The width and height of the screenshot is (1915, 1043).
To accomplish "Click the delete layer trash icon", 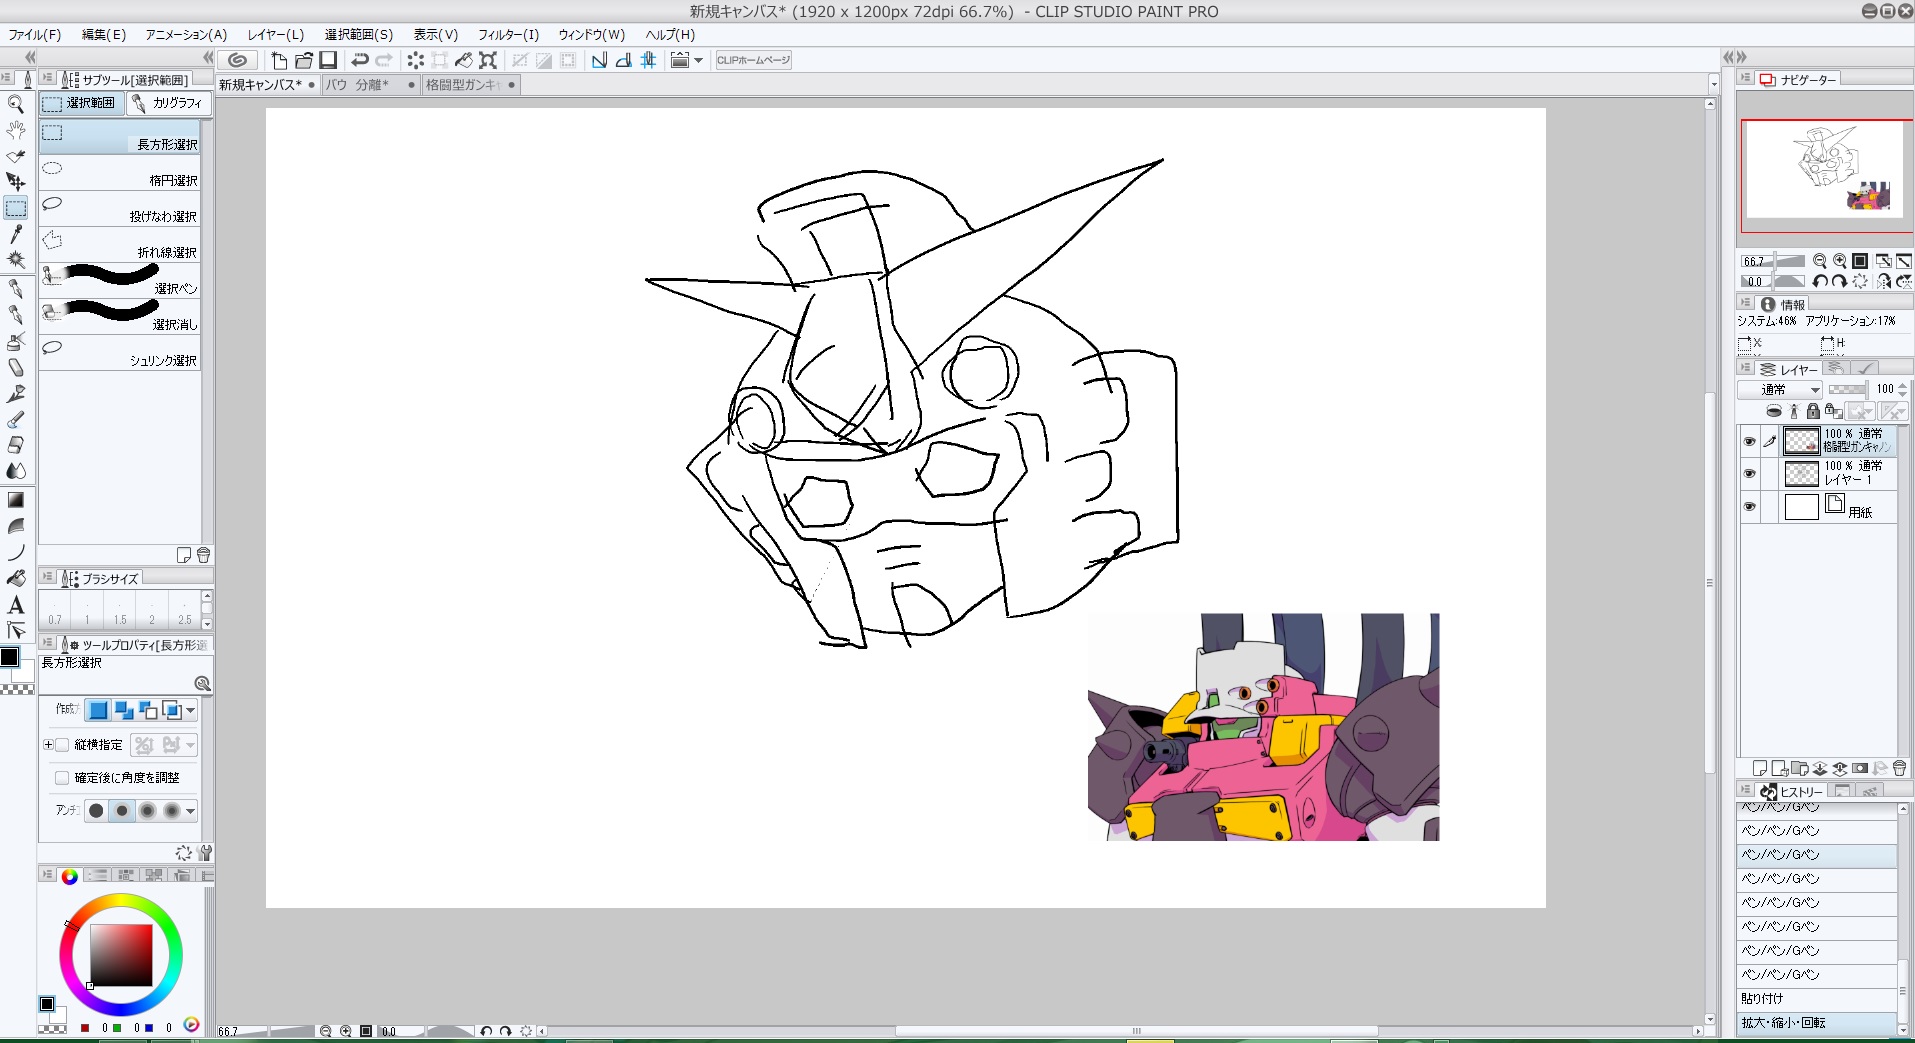I will pyautogui.click(x=1899, y=768).
